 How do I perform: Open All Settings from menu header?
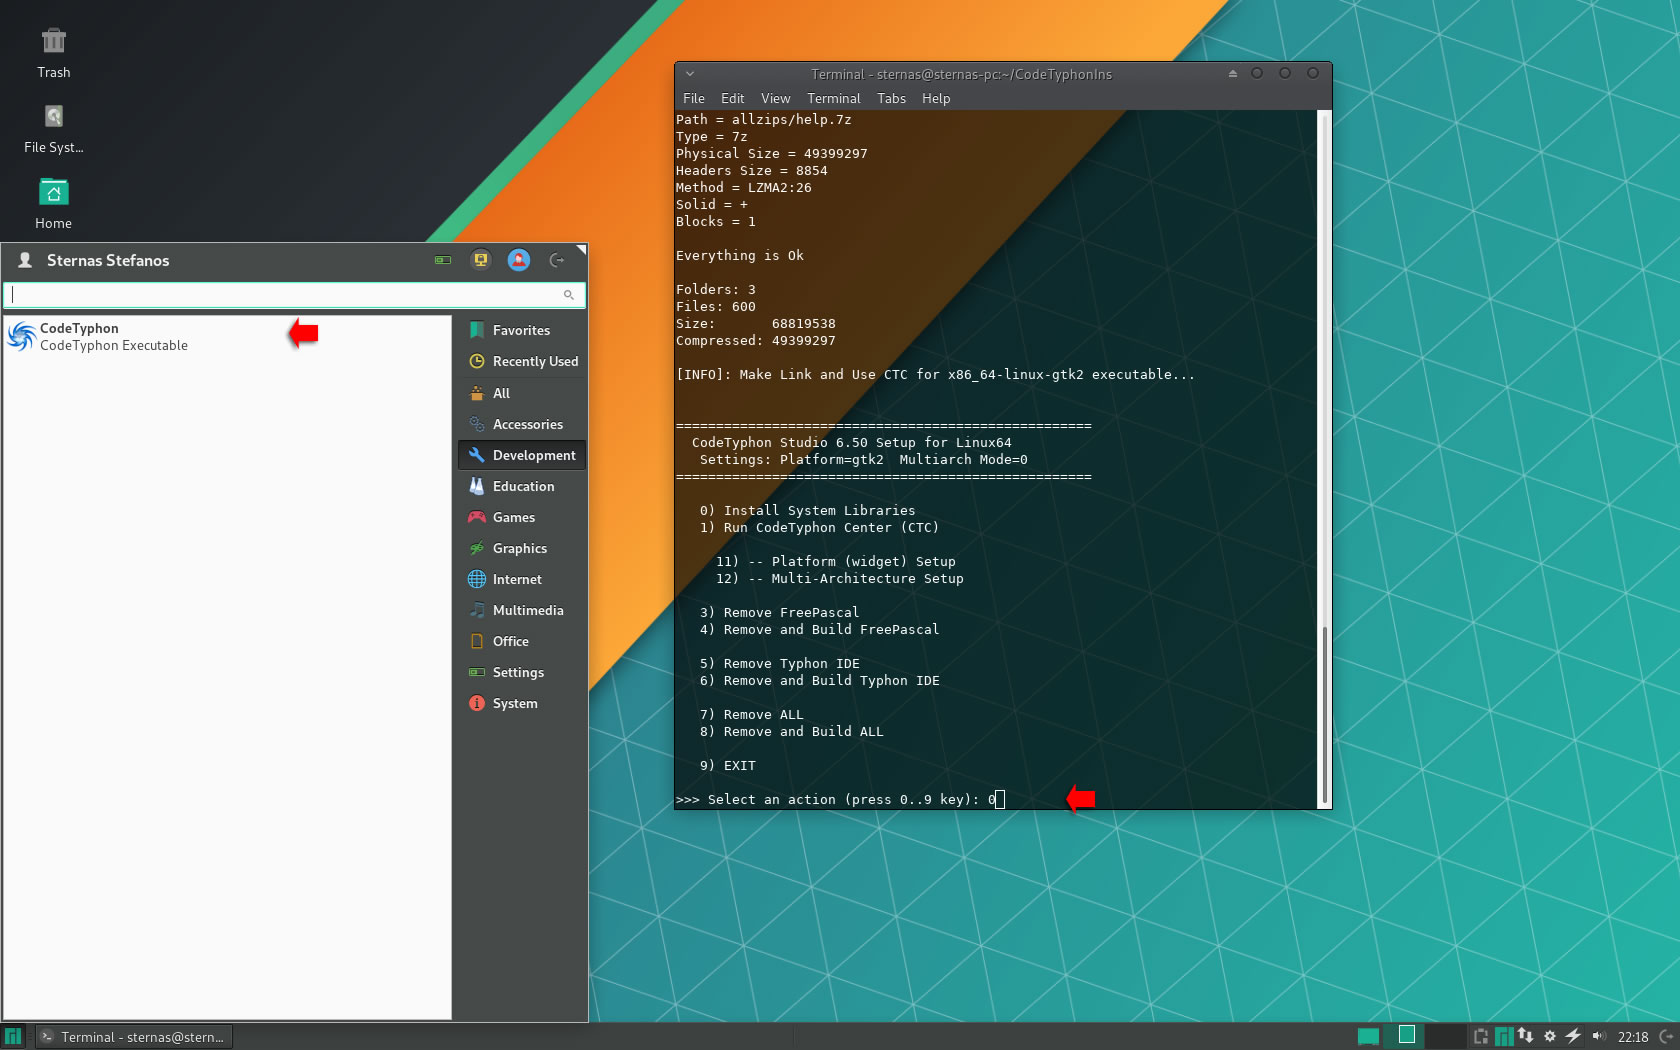(x=443, y=260)
